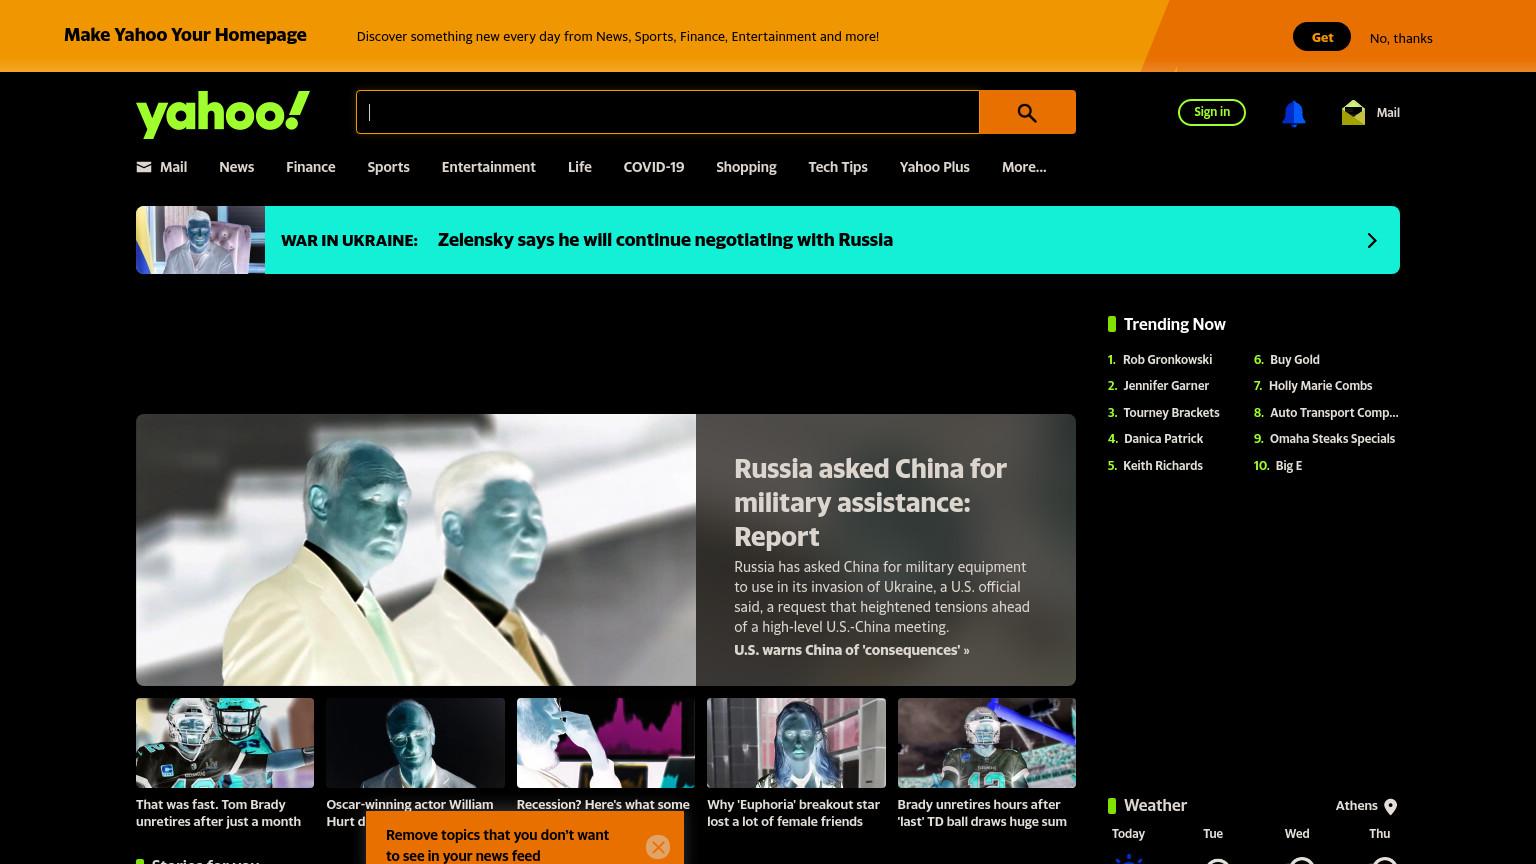Viewport: 1536px width, 864px height.
Task: Click U.S. warns China of 'consequences' link
Action: click(851, 650)
